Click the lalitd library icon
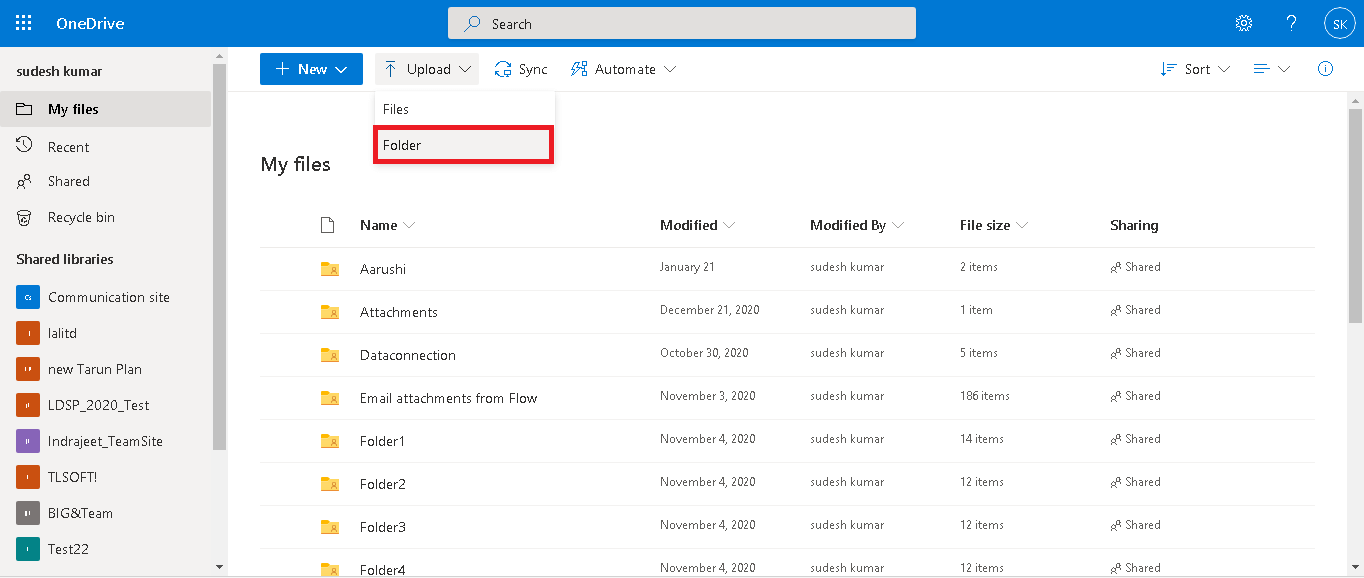 (x=28, y=333)
